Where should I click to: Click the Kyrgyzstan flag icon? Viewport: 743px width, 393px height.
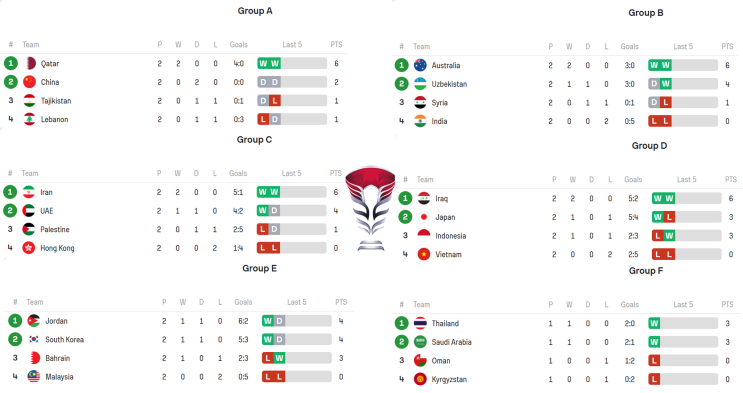tap(420, 379)
